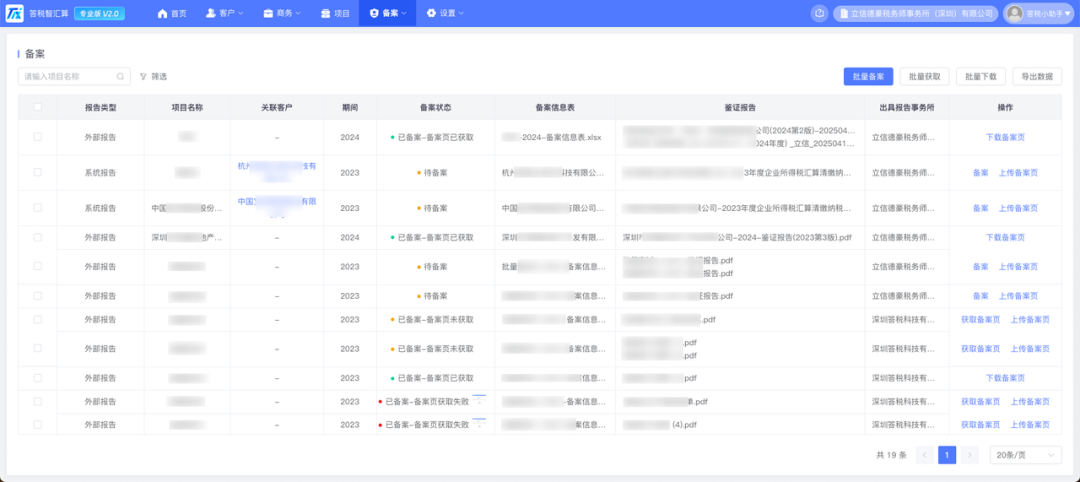The height and width of the screenshot is (482, 1080).
Task: Click the 答税智汇算 logo icon
Action: click(14, 13)
